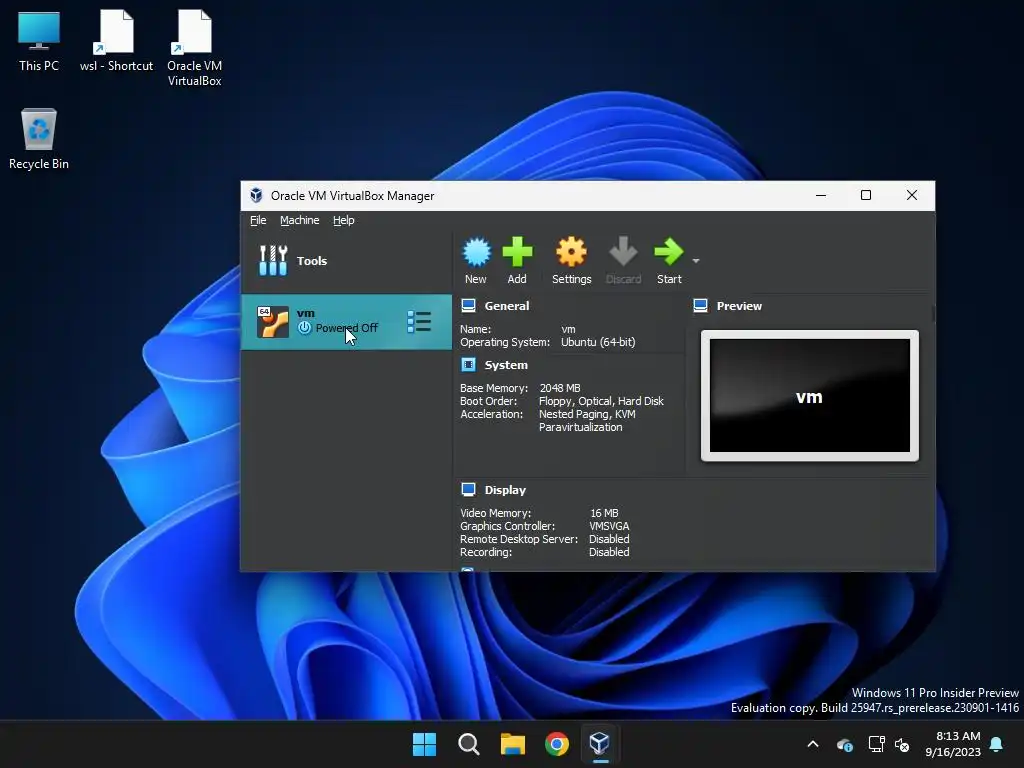Click the Display section header

505,490
